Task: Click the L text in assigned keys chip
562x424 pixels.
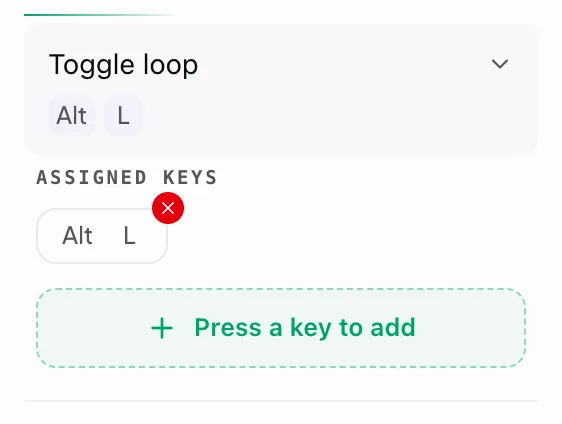Action: [x=129, y=236]
